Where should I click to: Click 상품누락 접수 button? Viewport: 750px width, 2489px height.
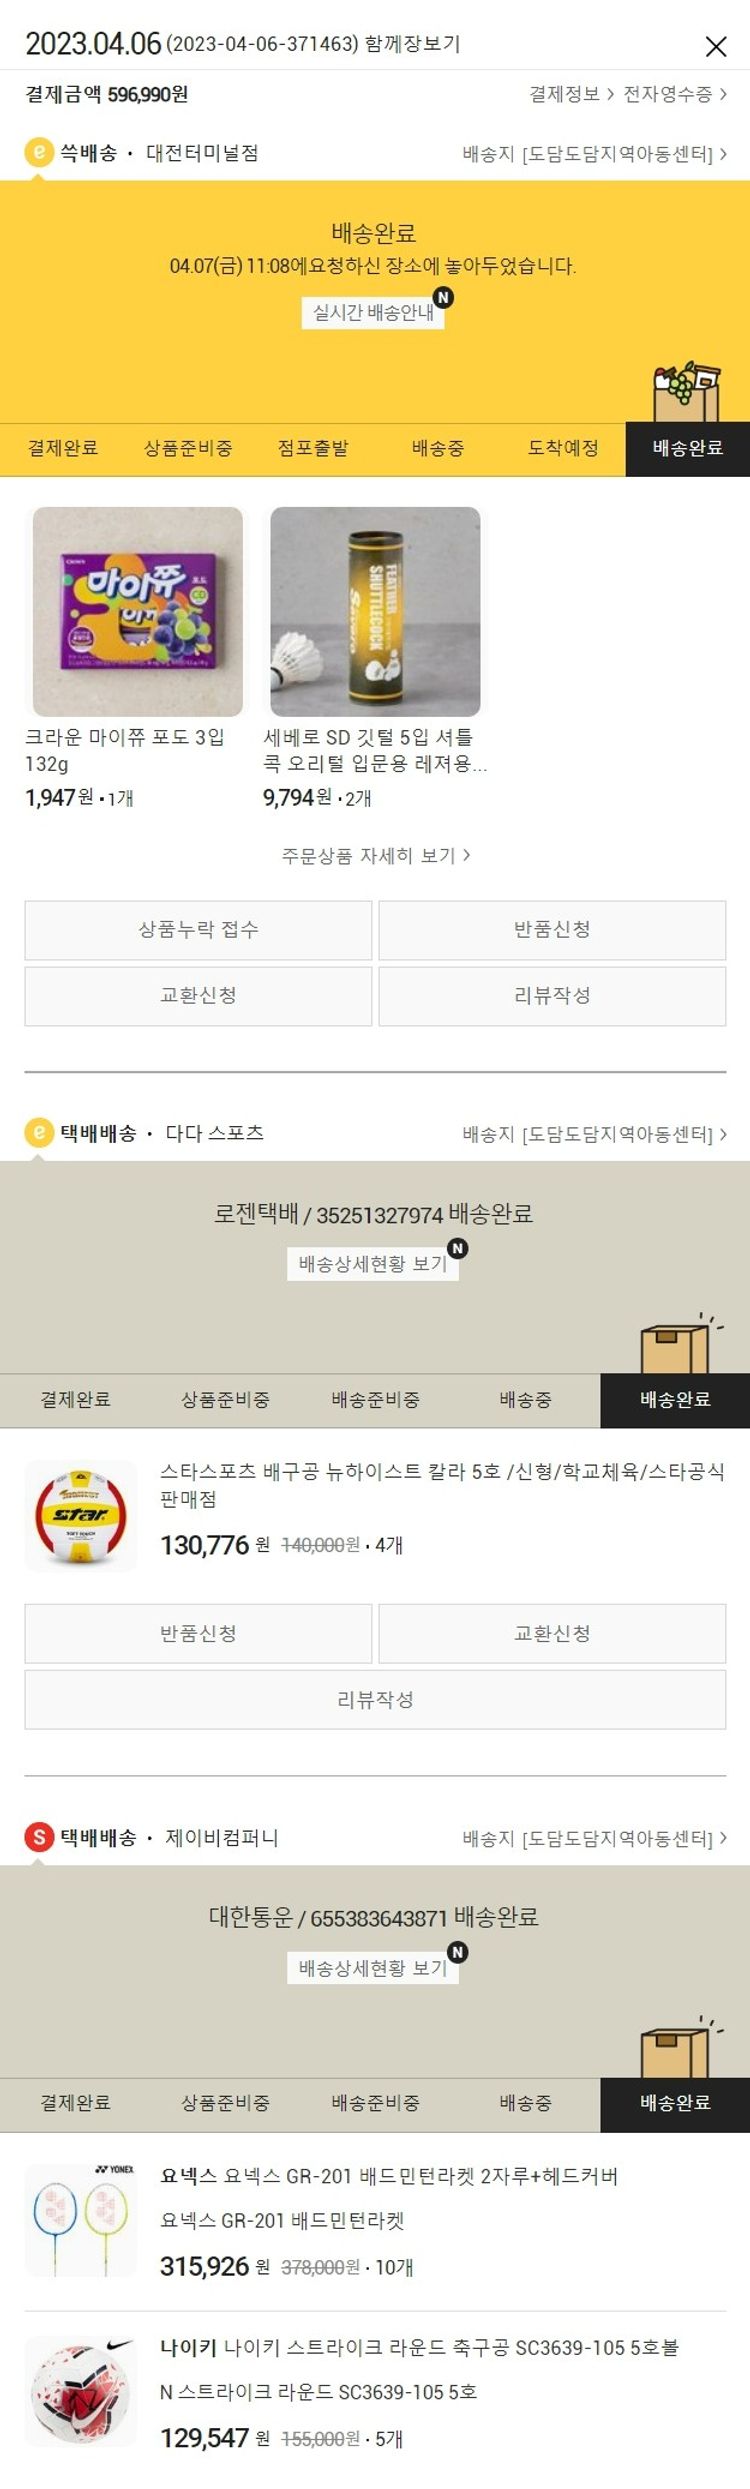tap(198, 929)
